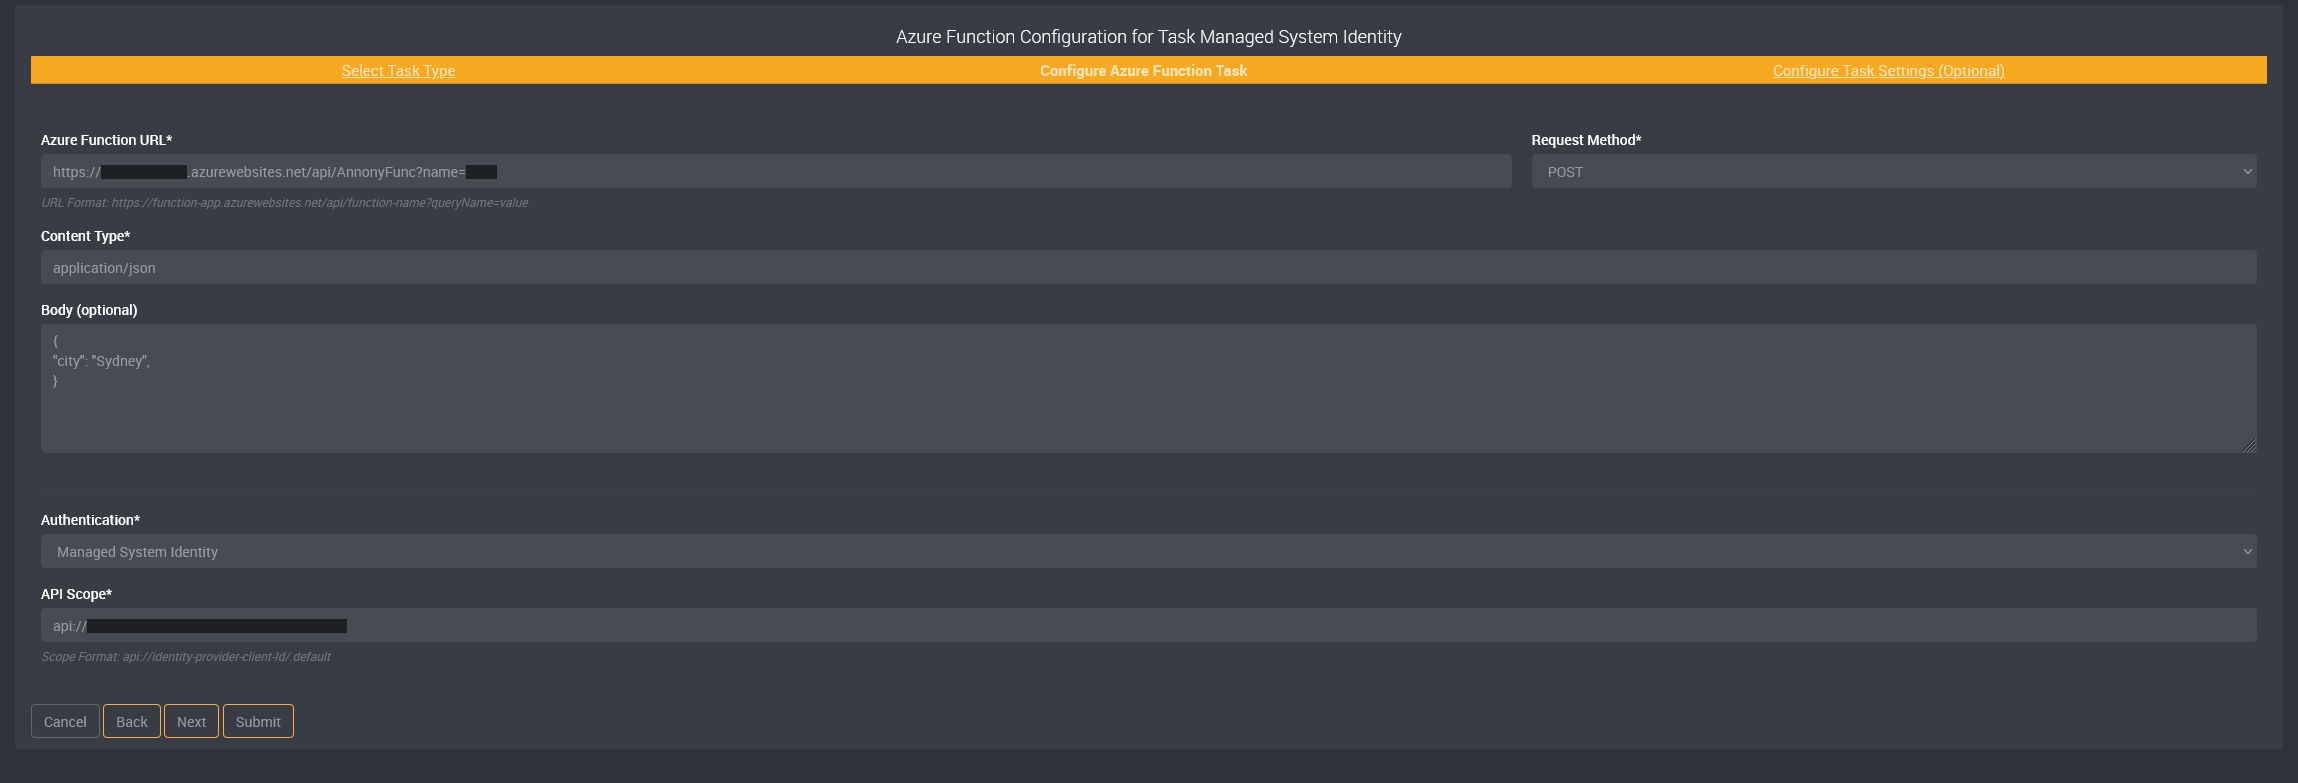Image resolution: width=2298 pixels, height=783 pixels.
Task: Click the Request Method label
Action: point(1587,140)
